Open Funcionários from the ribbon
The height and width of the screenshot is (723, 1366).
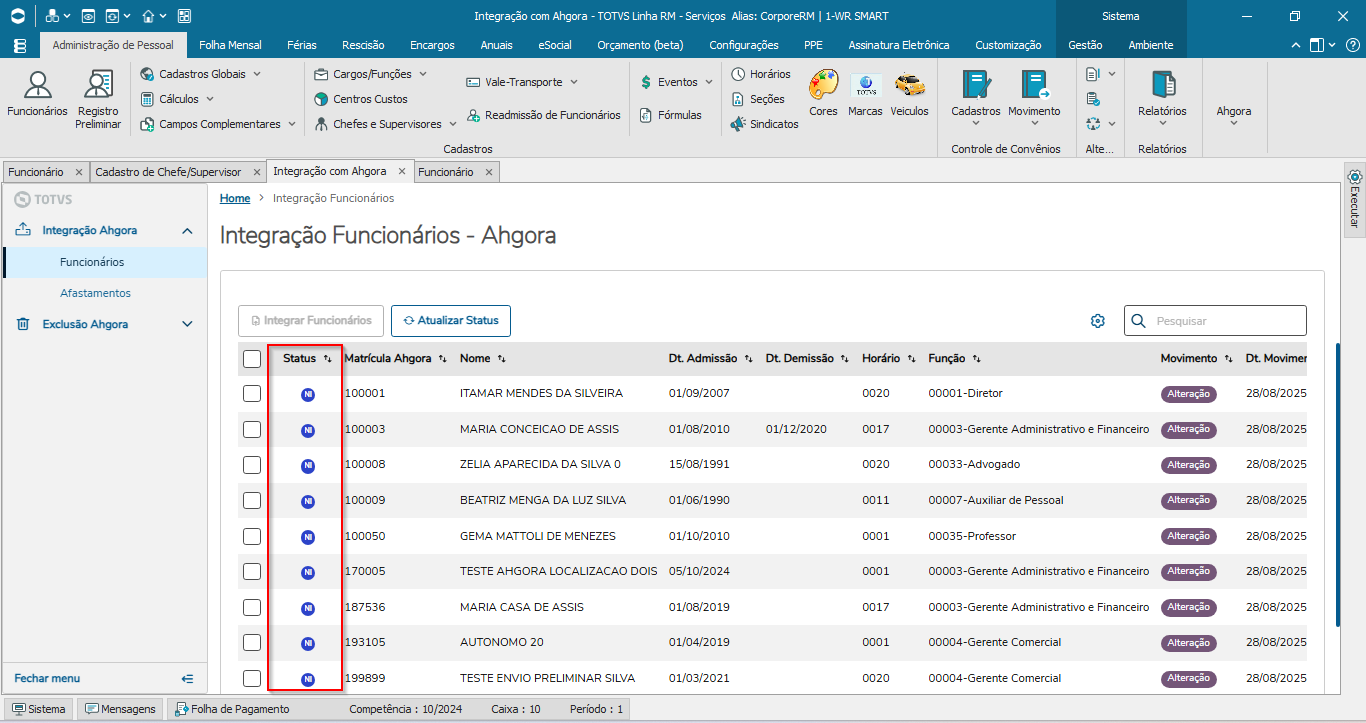pos(37,95)
